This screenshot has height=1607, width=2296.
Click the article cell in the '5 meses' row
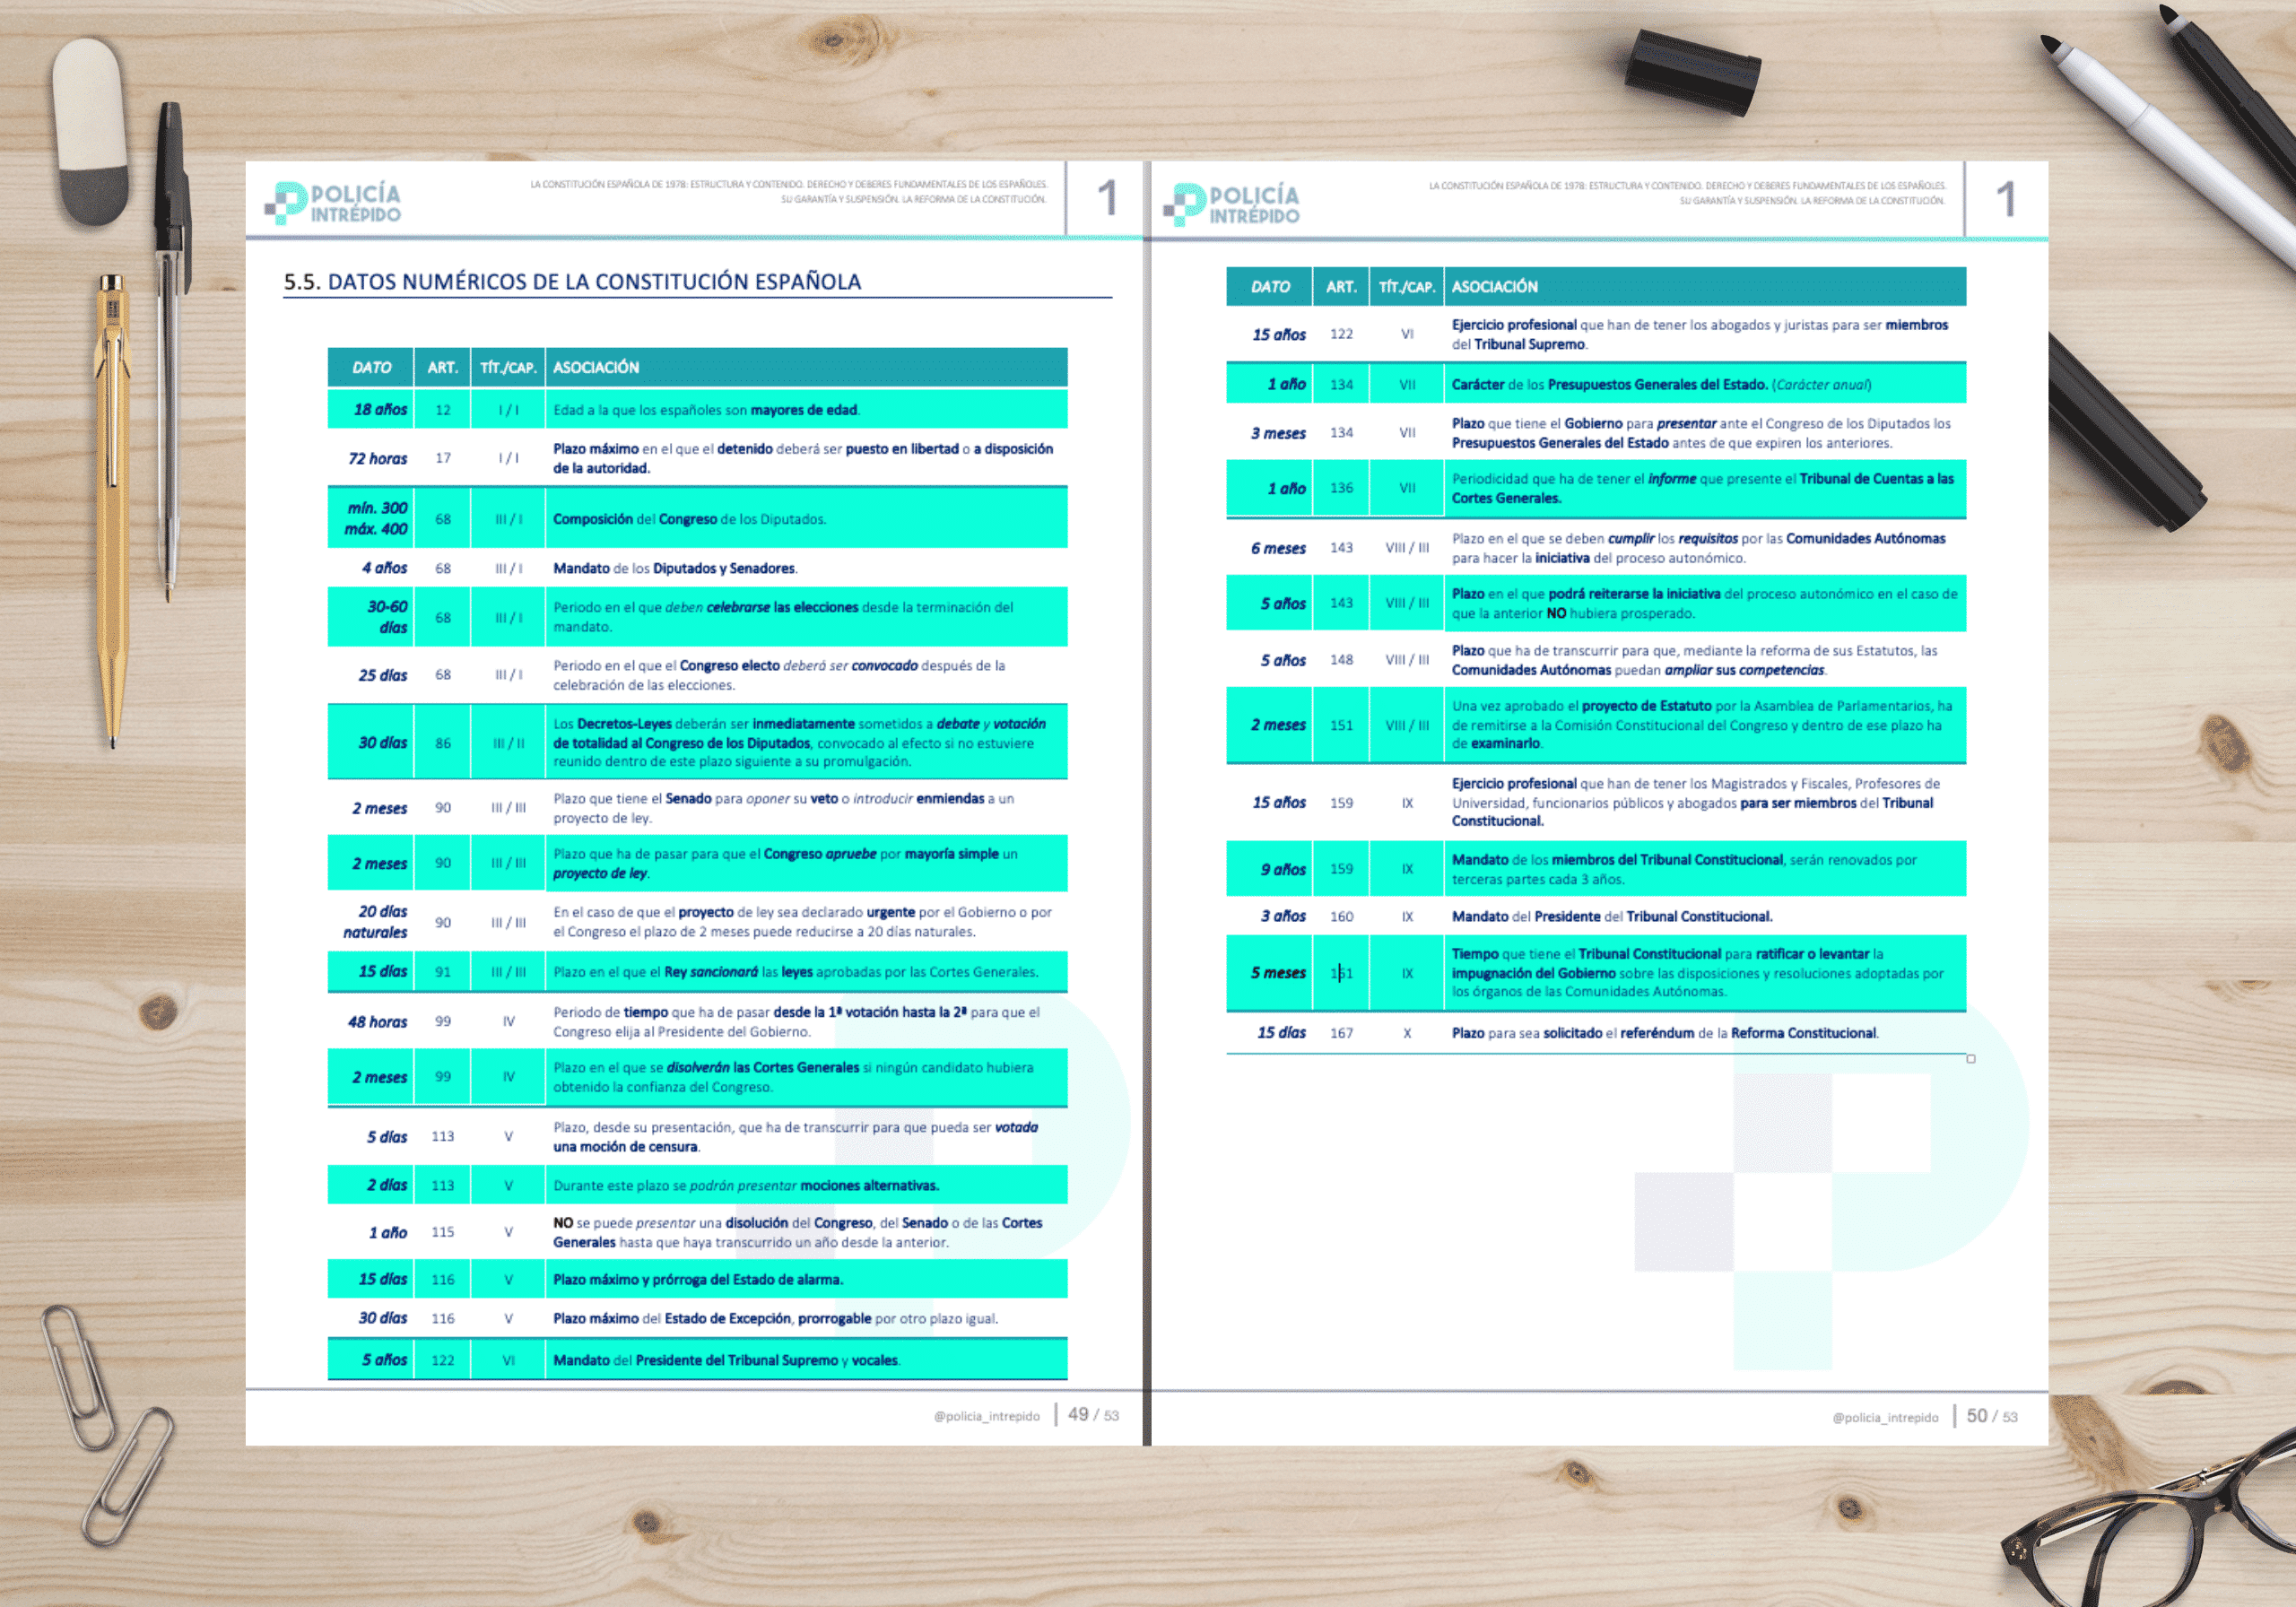1341,973
